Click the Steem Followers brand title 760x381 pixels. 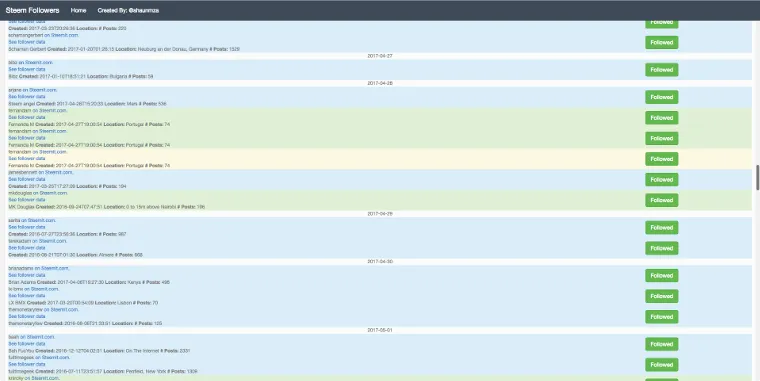32,10
